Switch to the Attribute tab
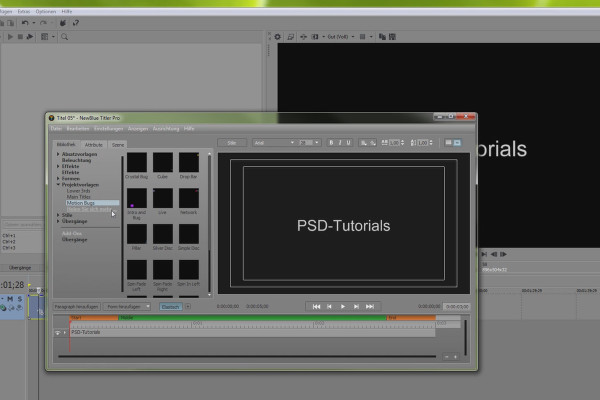This screenshot has height=400, width=600. click(94, 145)
